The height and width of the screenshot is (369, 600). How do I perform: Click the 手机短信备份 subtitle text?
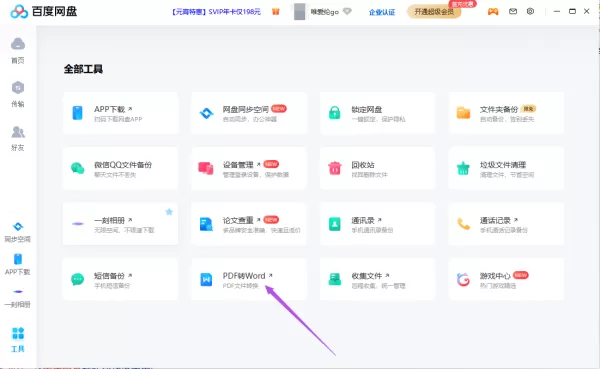pos(112,286)
